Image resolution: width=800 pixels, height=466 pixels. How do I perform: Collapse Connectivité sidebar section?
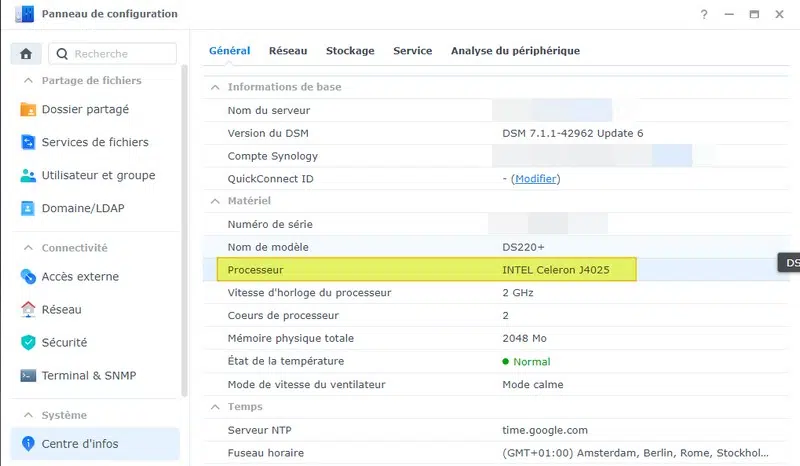pos(29,248)
